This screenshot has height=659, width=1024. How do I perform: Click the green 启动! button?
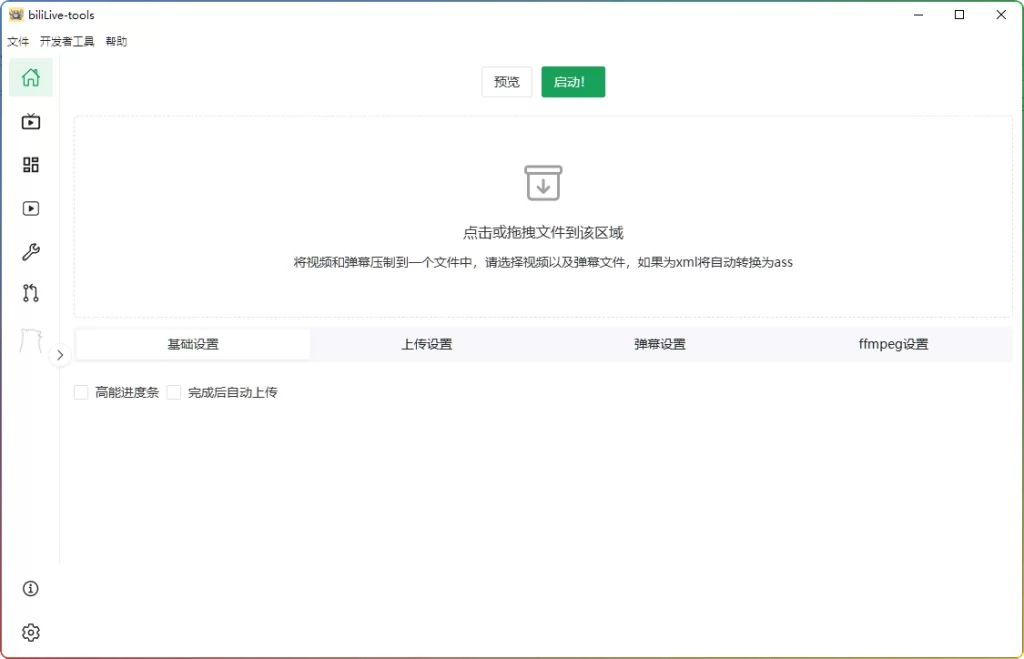point(572,83)
